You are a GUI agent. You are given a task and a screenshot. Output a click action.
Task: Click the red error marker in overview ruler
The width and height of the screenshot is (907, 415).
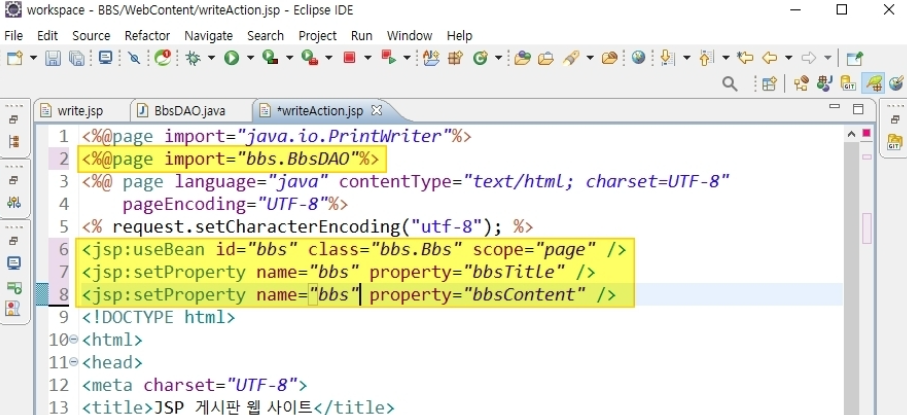point(867,133)
